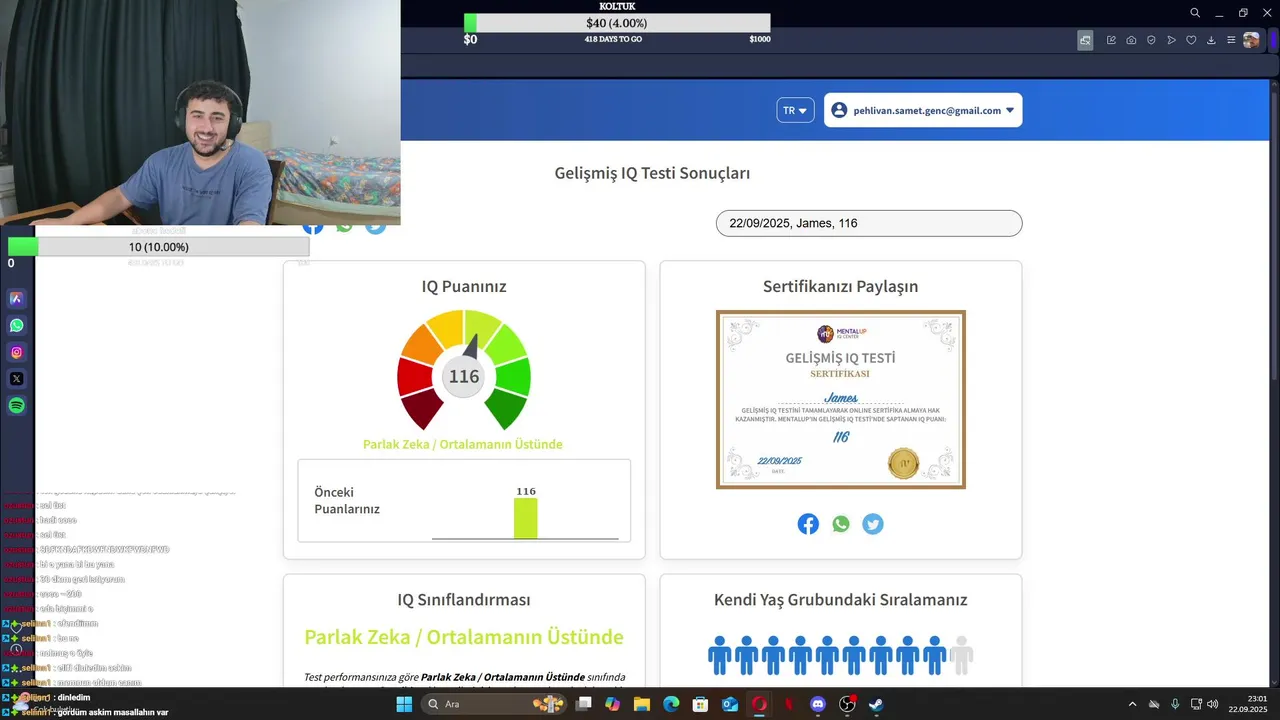Image resolution: width=1280 pixels, height=720 pixels.
Task: Open Task View on the taskbar
Action: pyautogui.click(x=583, y=704)
